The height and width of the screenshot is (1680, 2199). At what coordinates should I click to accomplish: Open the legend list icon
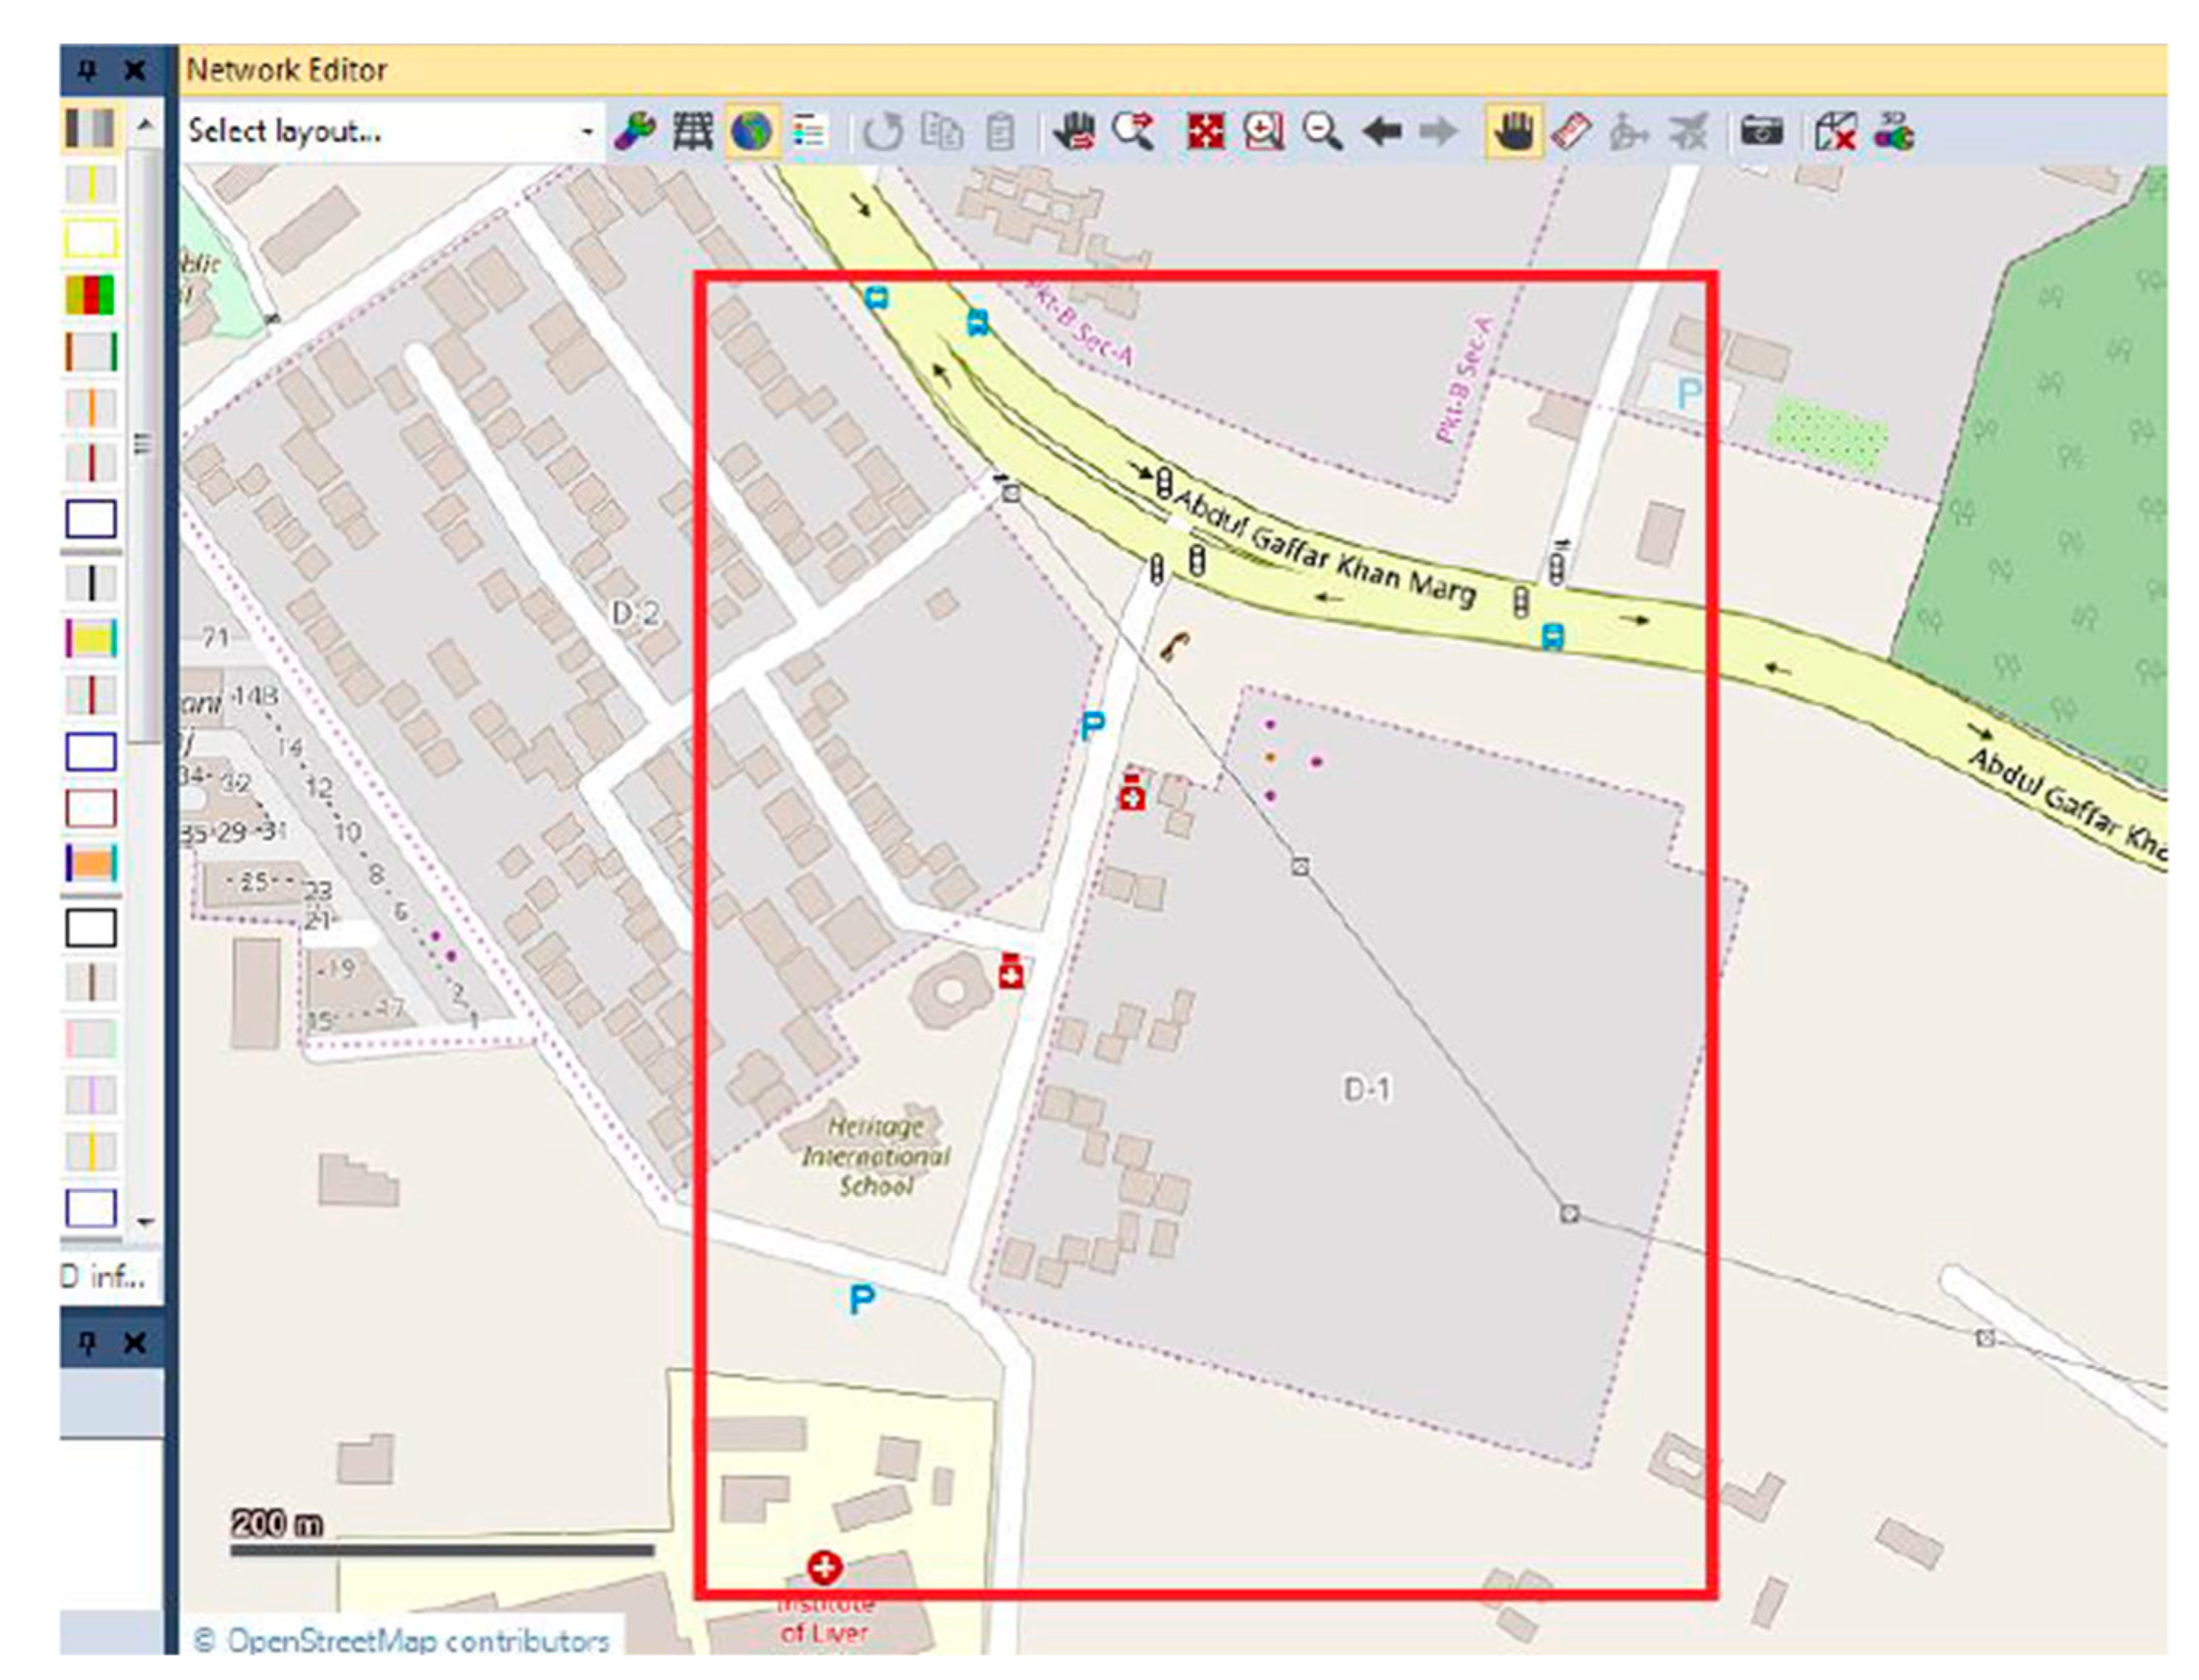(808, 131)
